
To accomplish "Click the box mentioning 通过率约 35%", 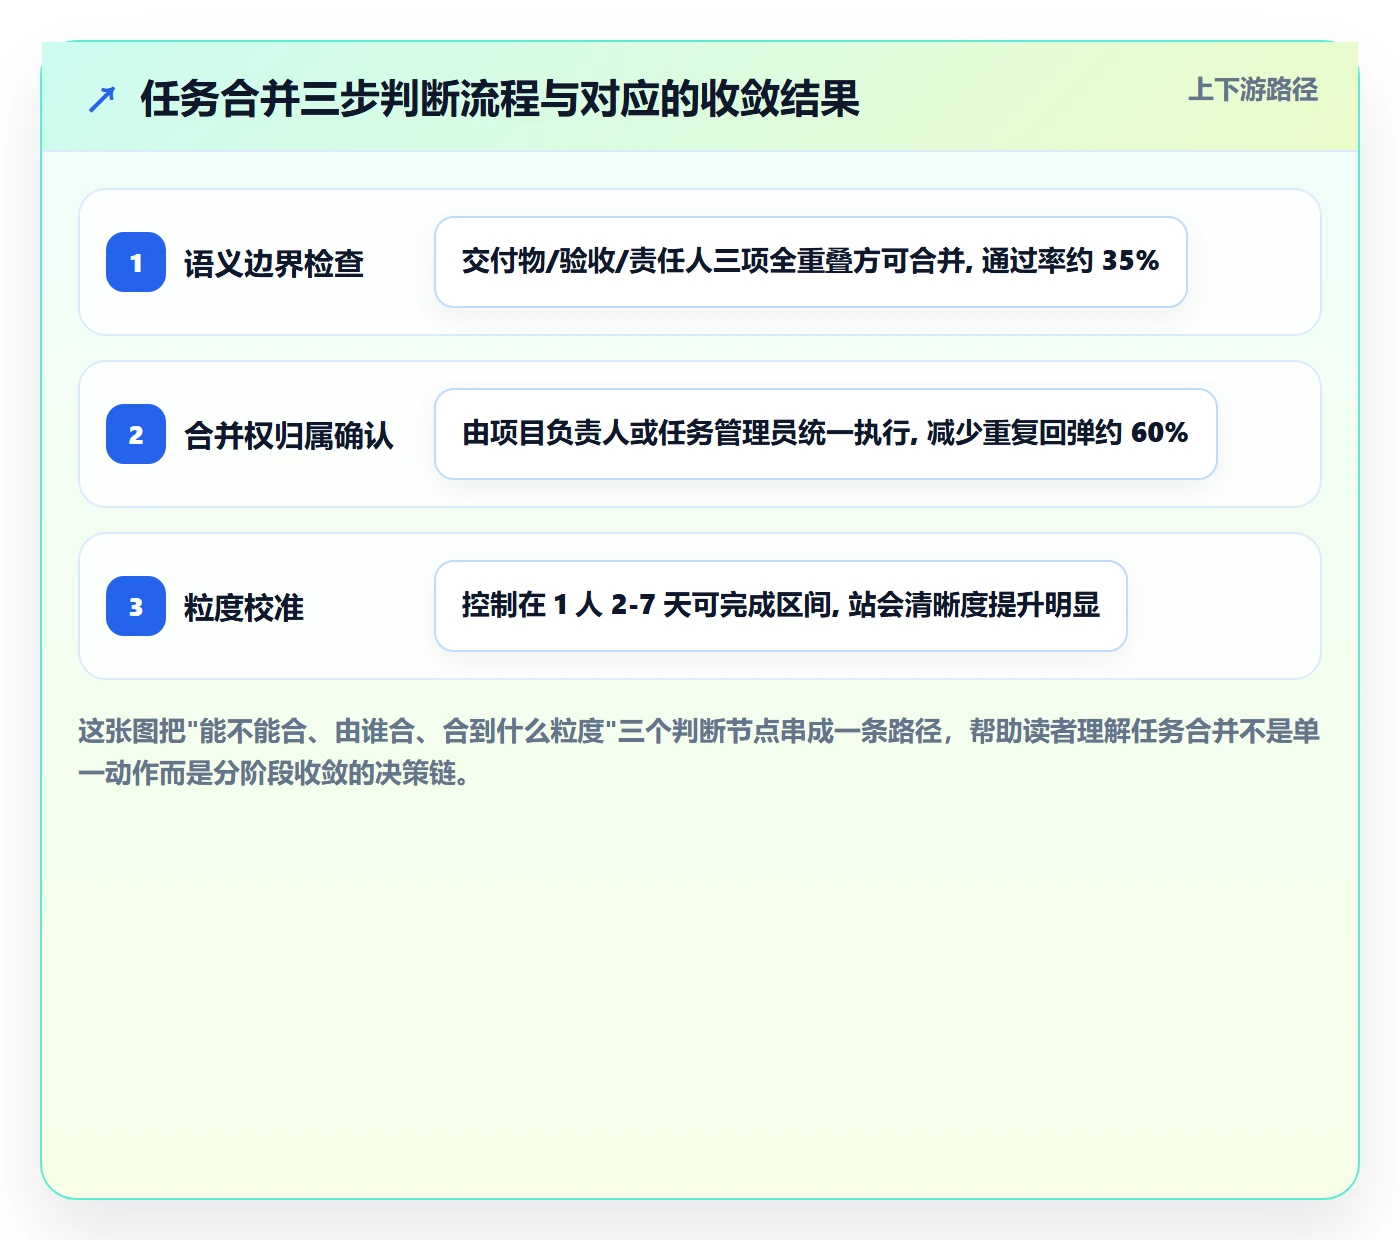I will click(811, 262).
